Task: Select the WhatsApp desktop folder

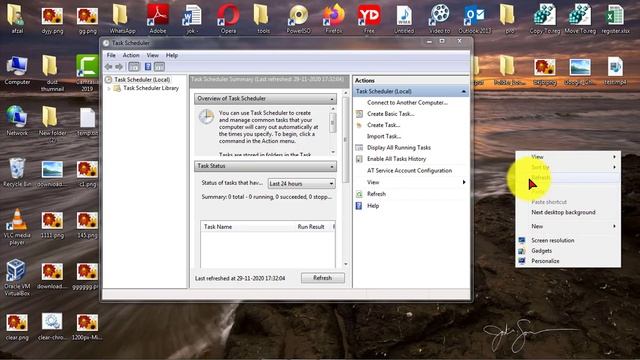Action: (x=122, y=16)
